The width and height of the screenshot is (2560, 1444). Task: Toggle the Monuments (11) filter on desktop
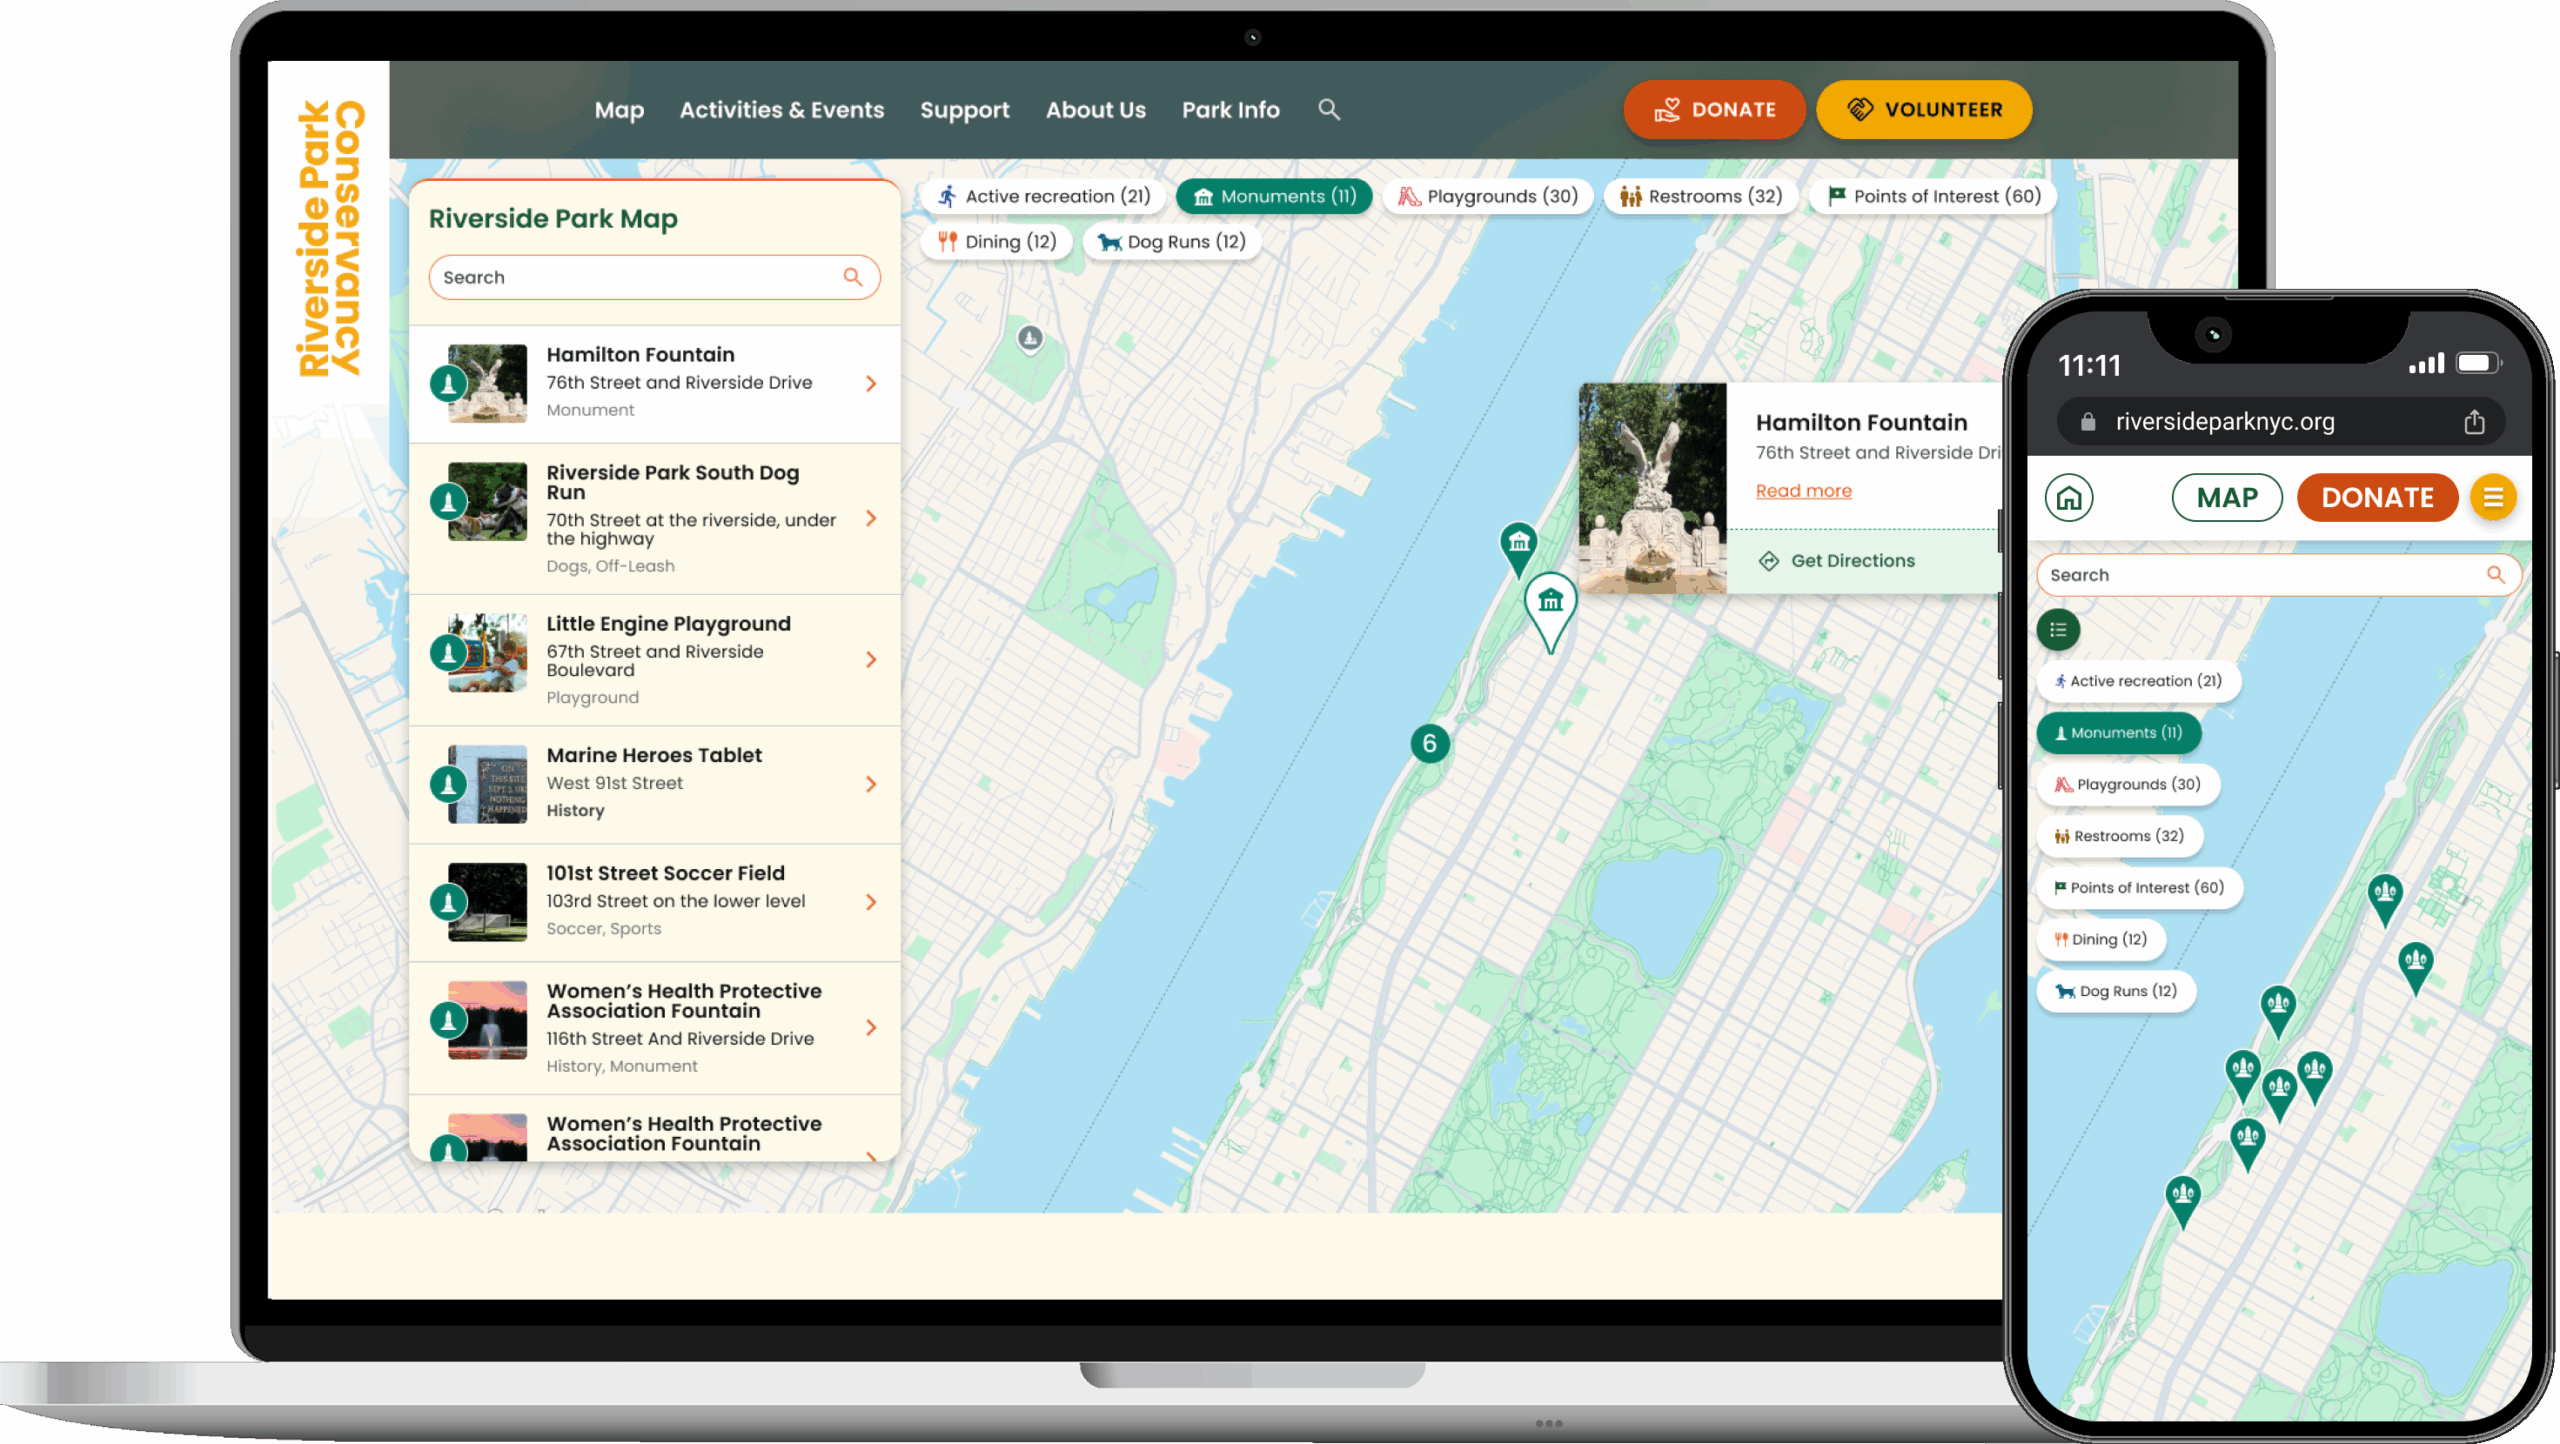click(1274, 196)
